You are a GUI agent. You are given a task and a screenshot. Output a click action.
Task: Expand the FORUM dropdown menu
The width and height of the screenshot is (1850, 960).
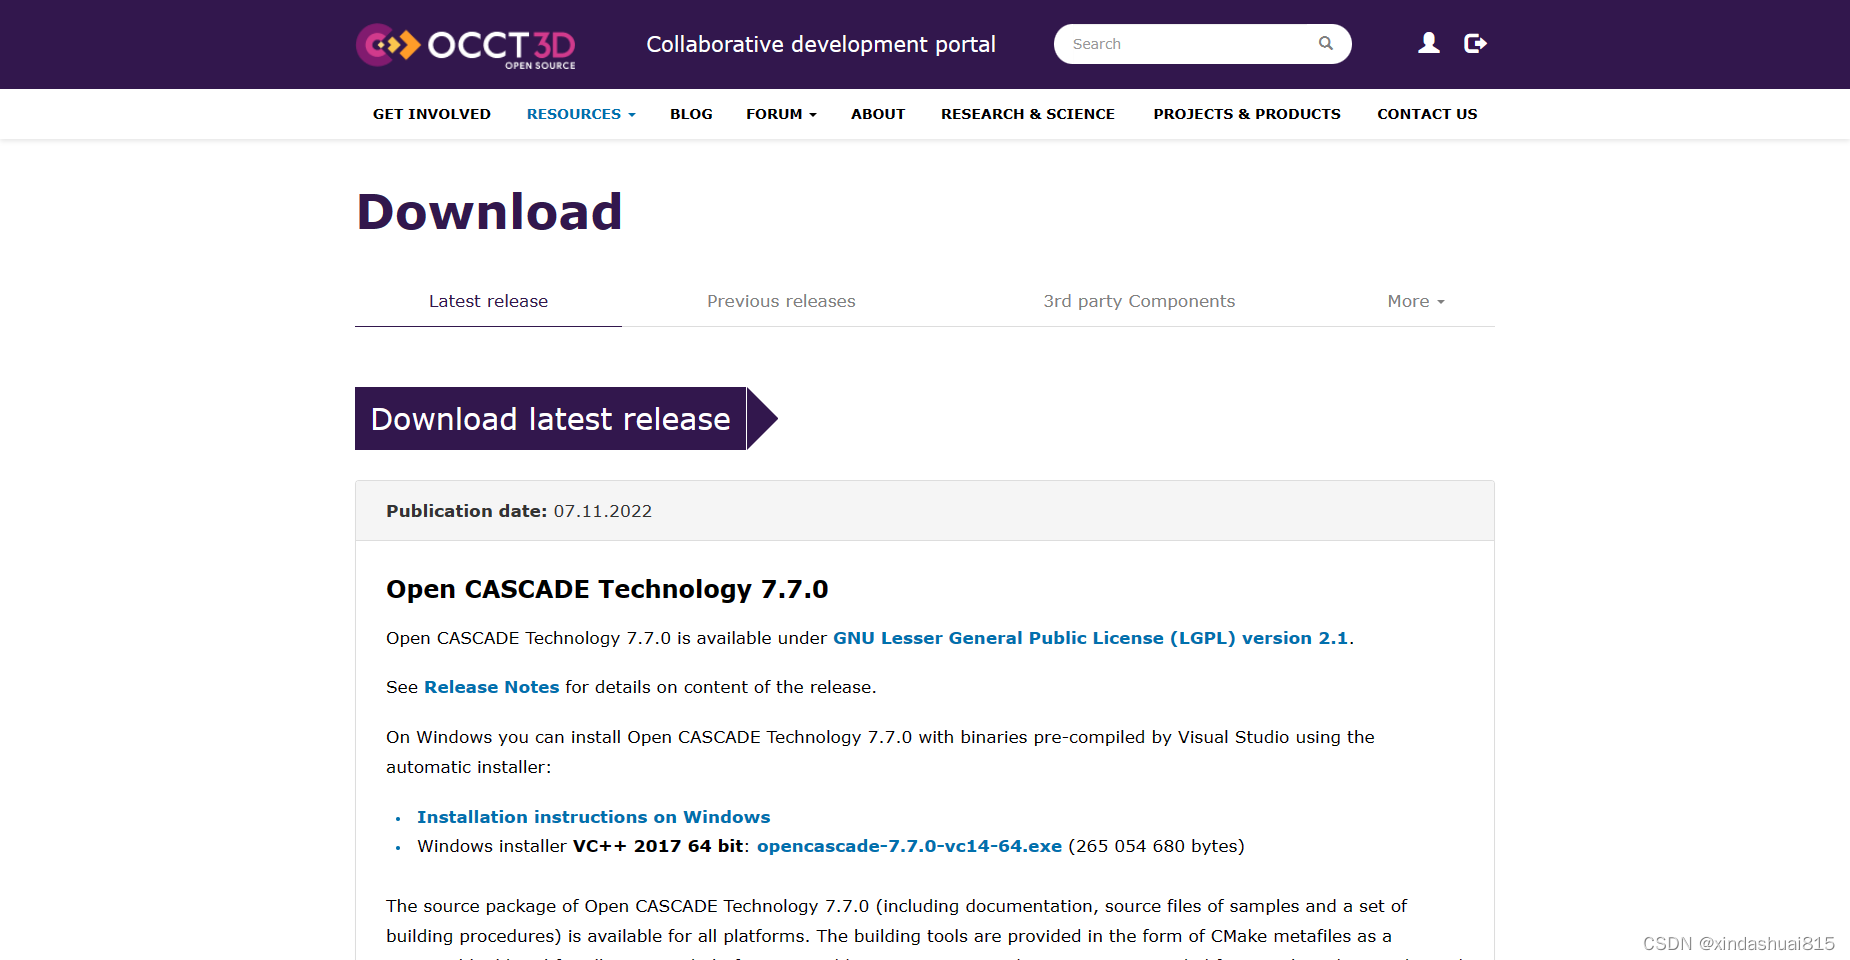(781, 114)
